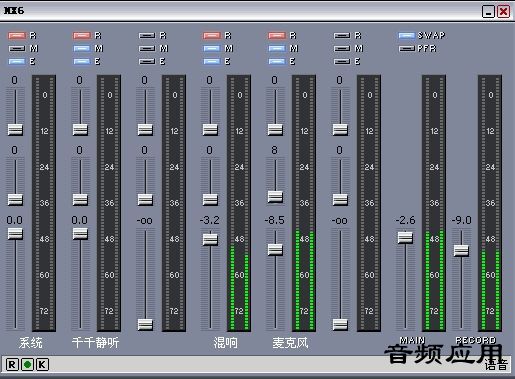The image size is (515, 379).
Task: Click the R icon in bottom status bar
Action: tap(12, 364)
